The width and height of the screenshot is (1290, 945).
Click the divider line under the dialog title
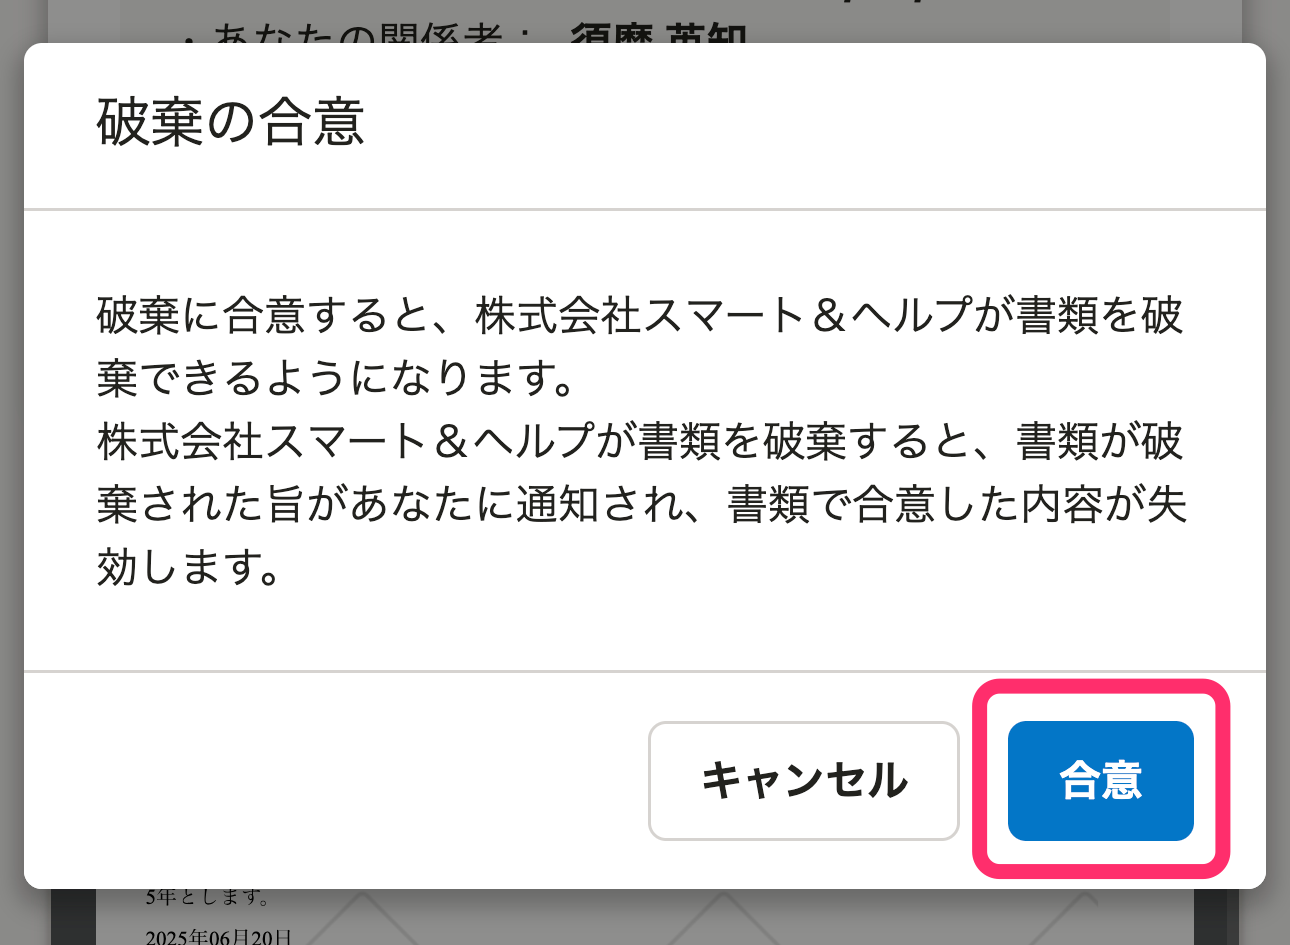(645, 209)
